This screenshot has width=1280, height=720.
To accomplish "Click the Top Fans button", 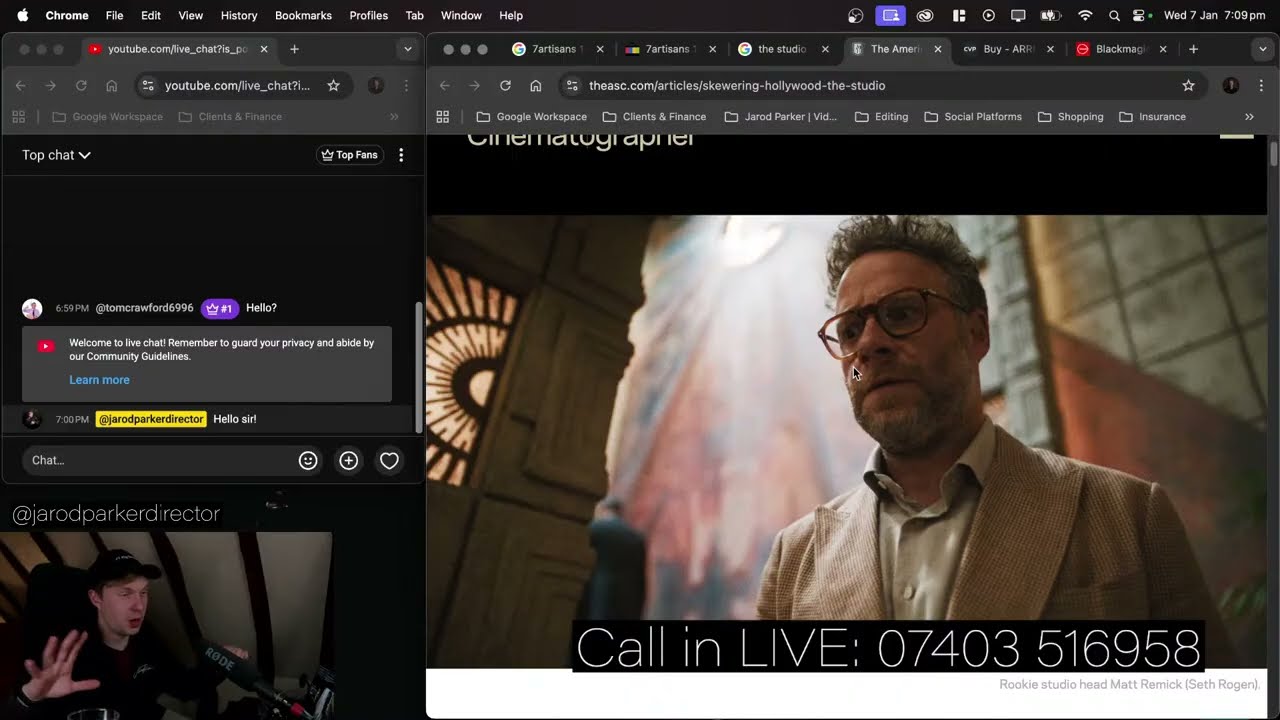I will coord(349,155).
